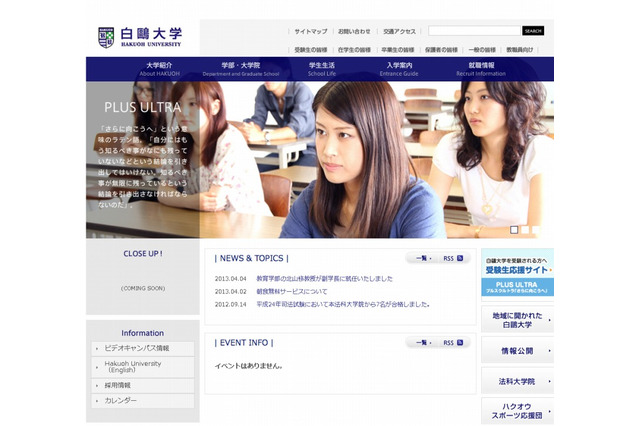
Task: Click the PLUS ULTRA hero slideshow image
Action: point(320,160)
